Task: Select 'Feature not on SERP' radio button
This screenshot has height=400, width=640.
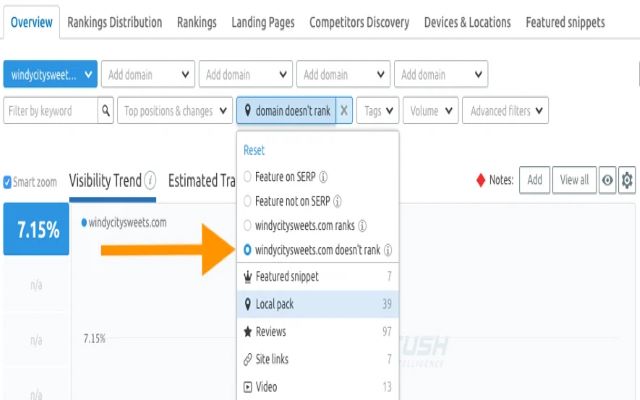Action: 248,202
